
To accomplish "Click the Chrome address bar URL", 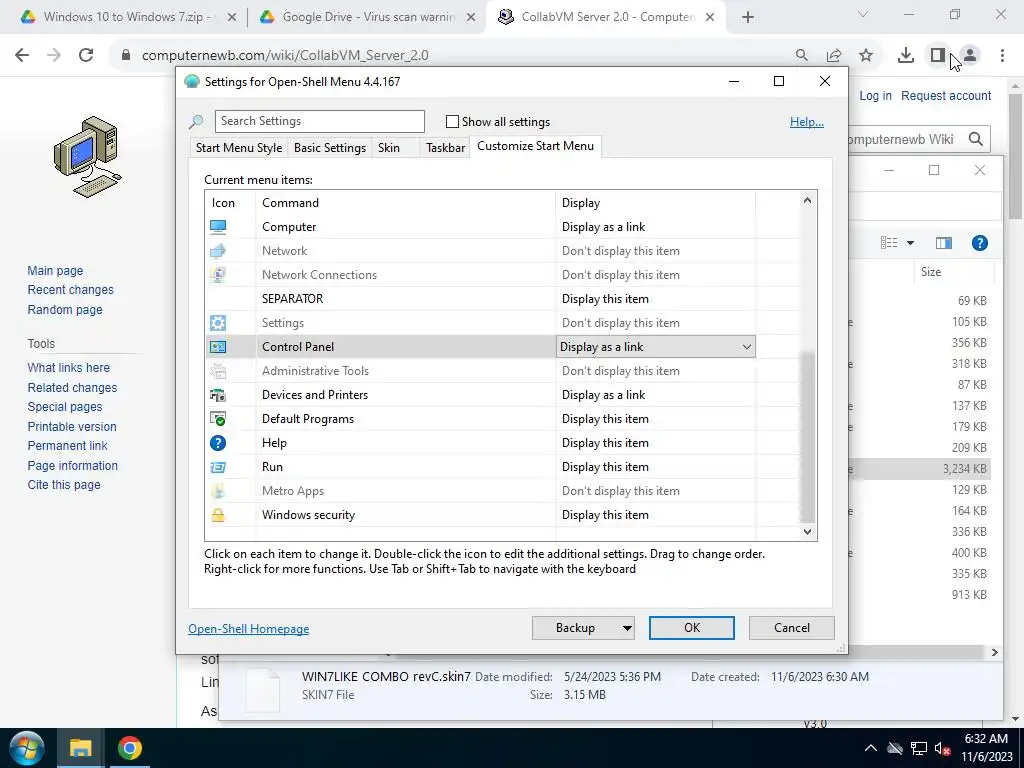I will tap(285, 56).
